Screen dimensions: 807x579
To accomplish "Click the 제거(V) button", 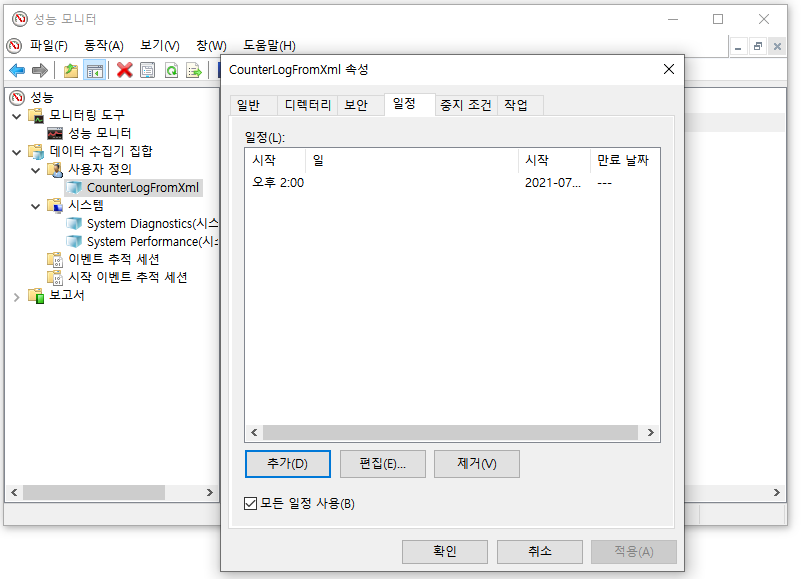I will (477, 464).
